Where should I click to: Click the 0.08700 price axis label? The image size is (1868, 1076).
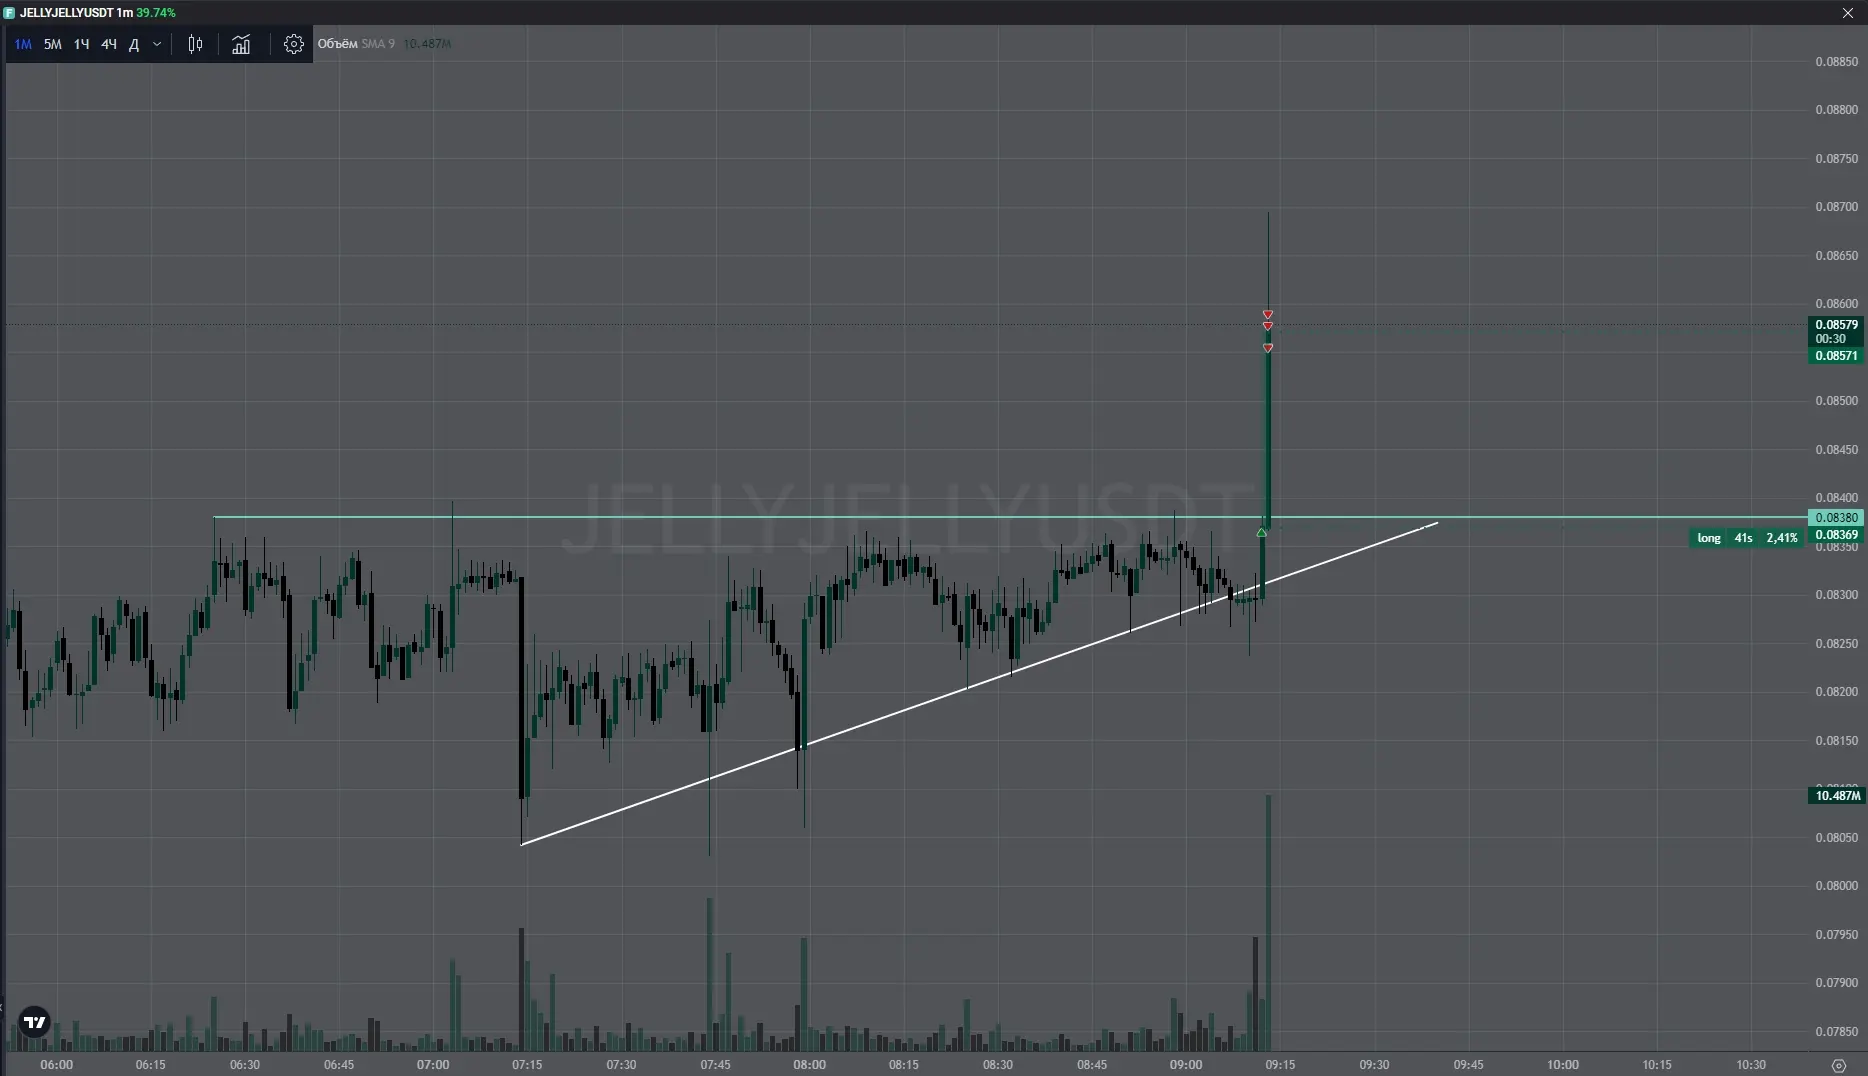(1836, 207)
